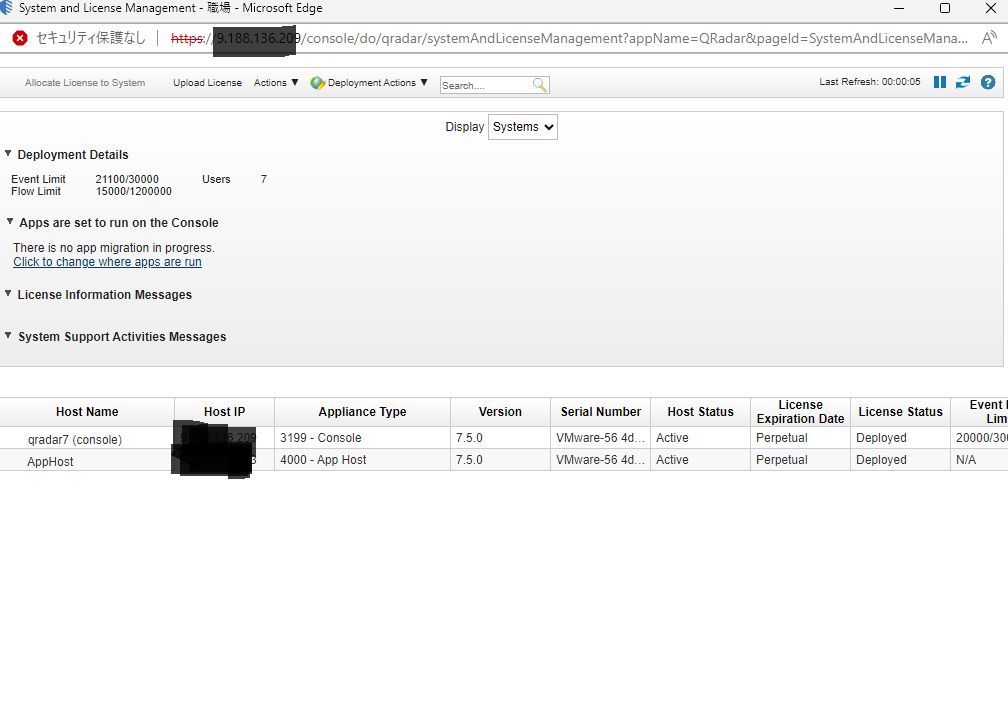Click Allocate License to System
Screen dimensions: 1008x703
(x=85, y=82)
